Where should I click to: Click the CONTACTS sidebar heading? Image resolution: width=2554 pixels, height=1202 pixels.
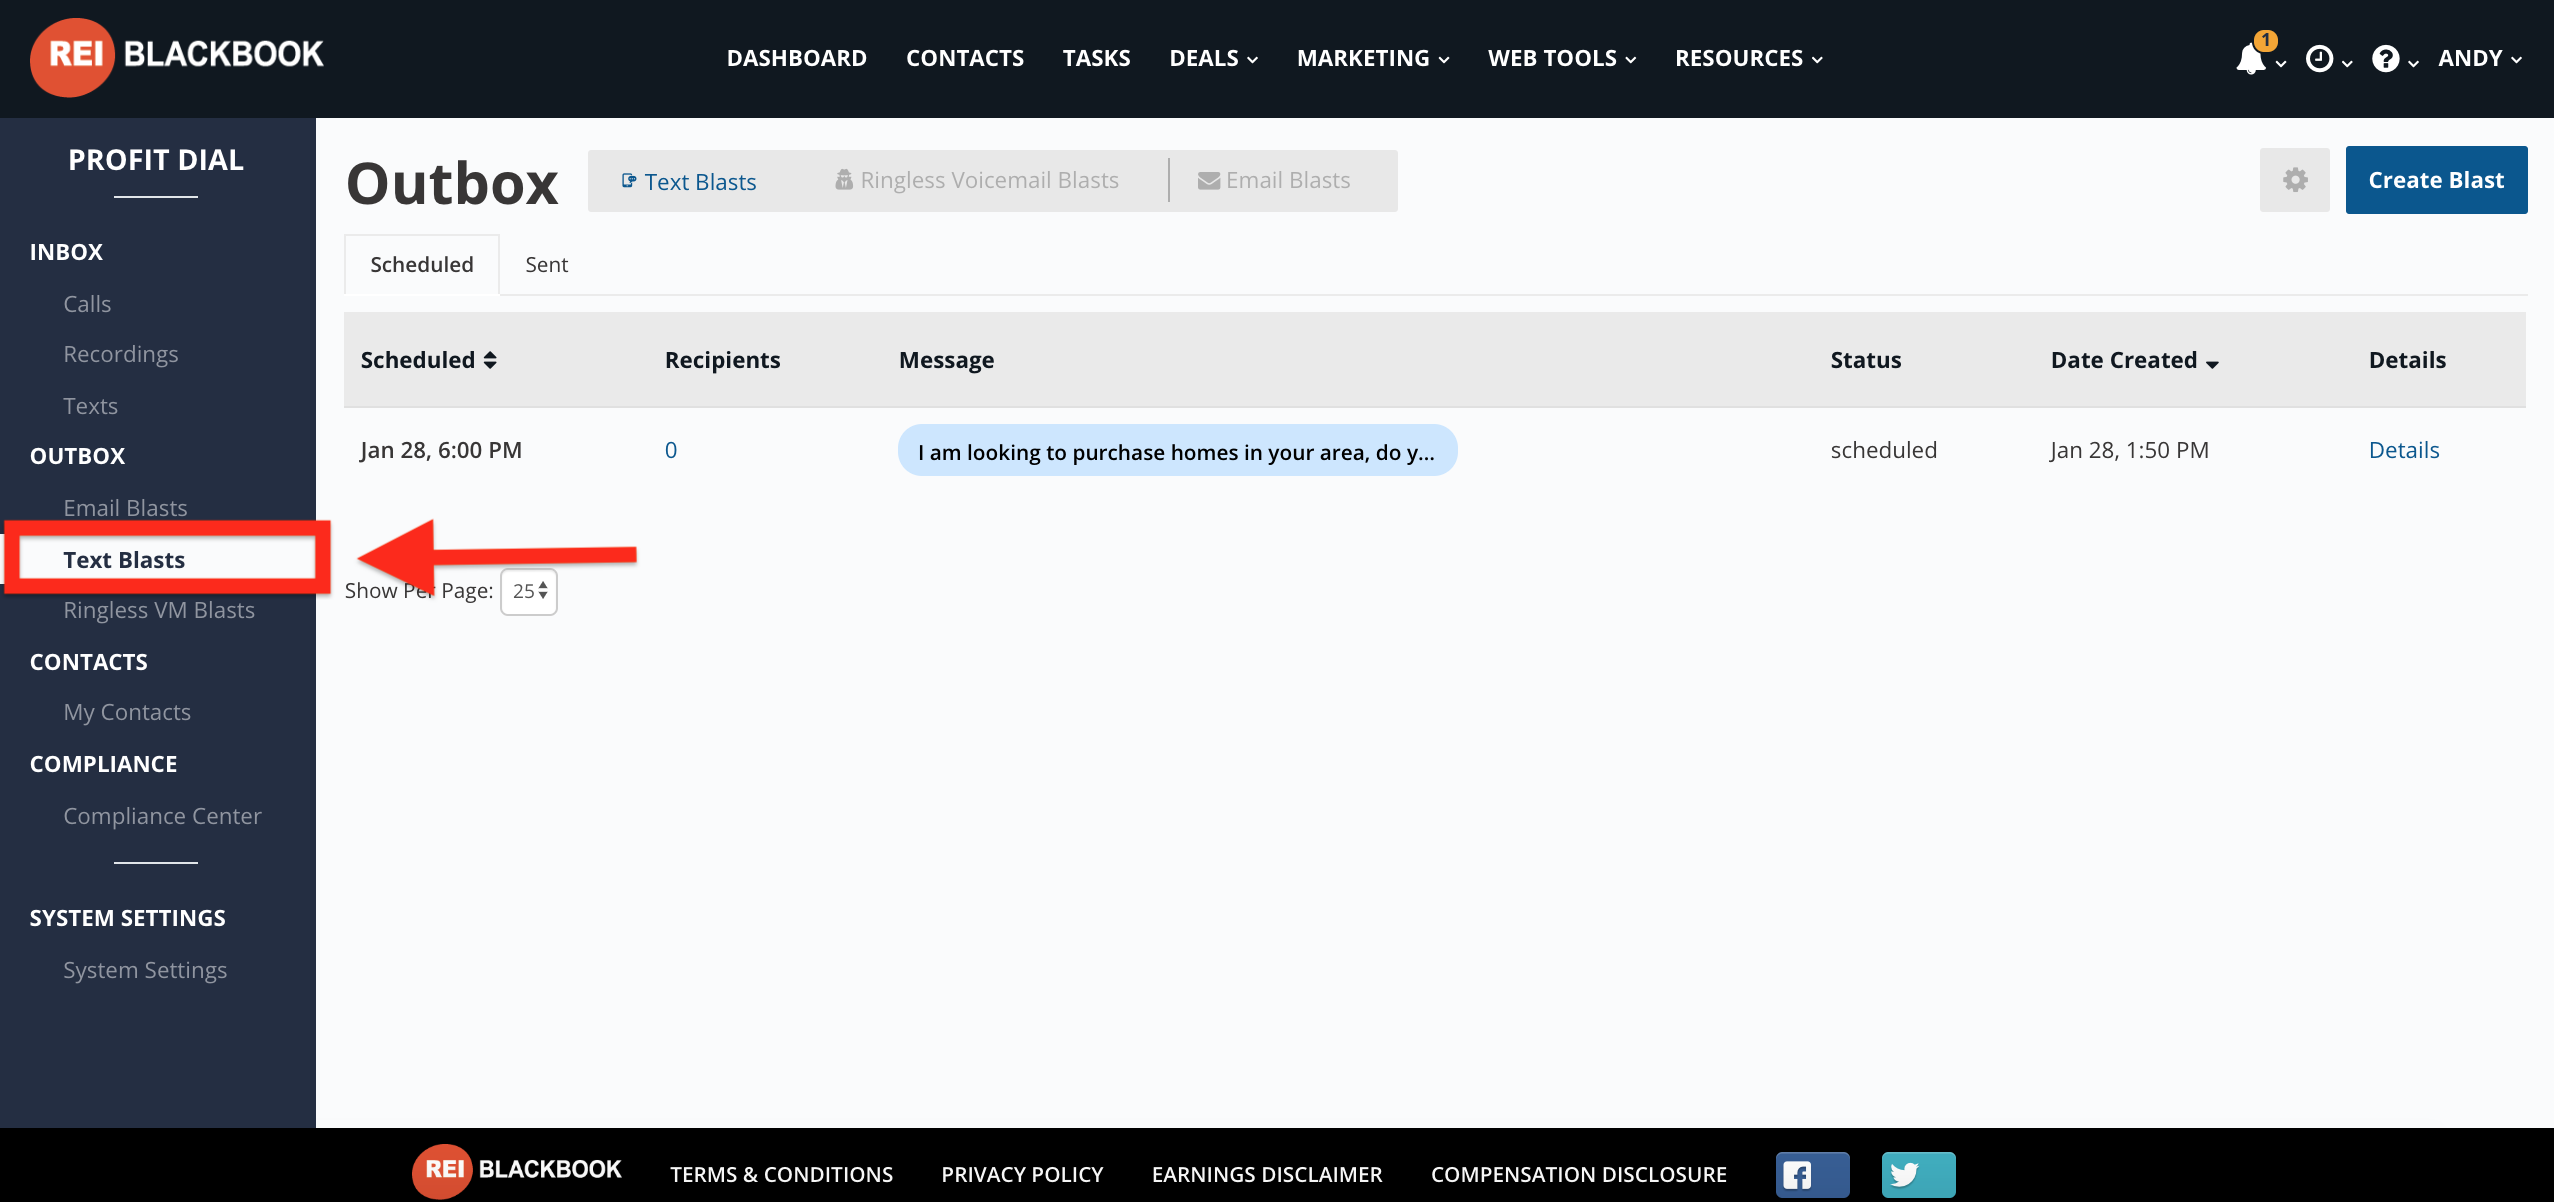(88, 662)
